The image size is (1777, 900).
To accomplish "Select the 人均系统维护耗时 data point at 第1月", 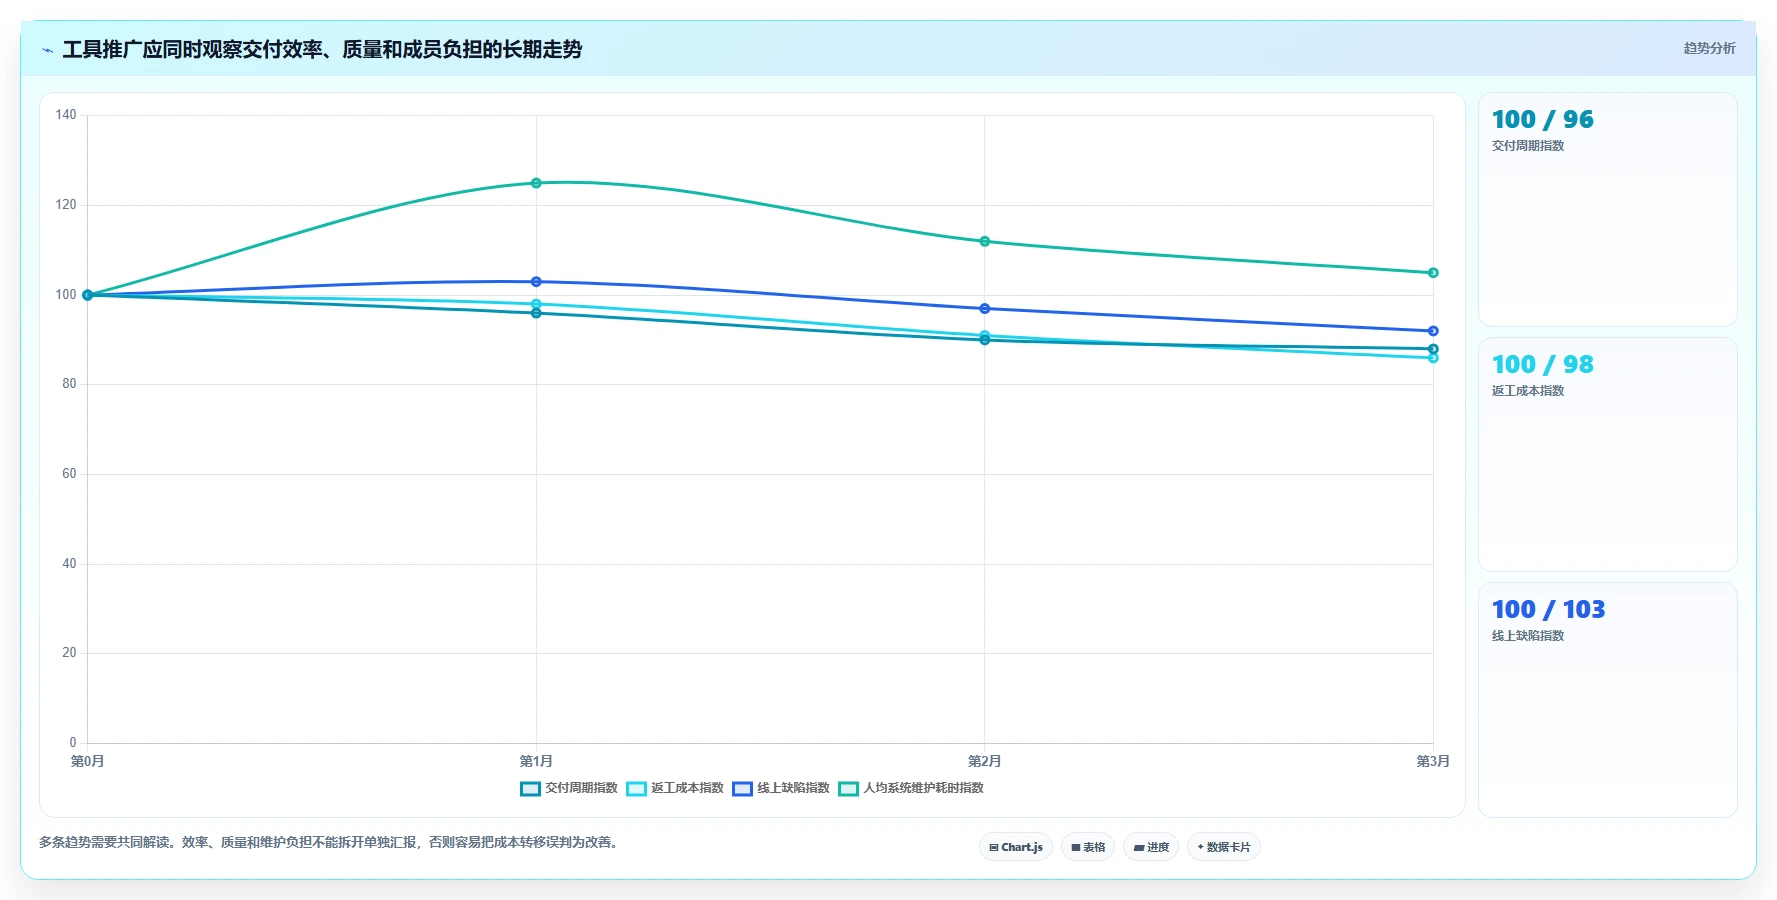I will 536,183.
